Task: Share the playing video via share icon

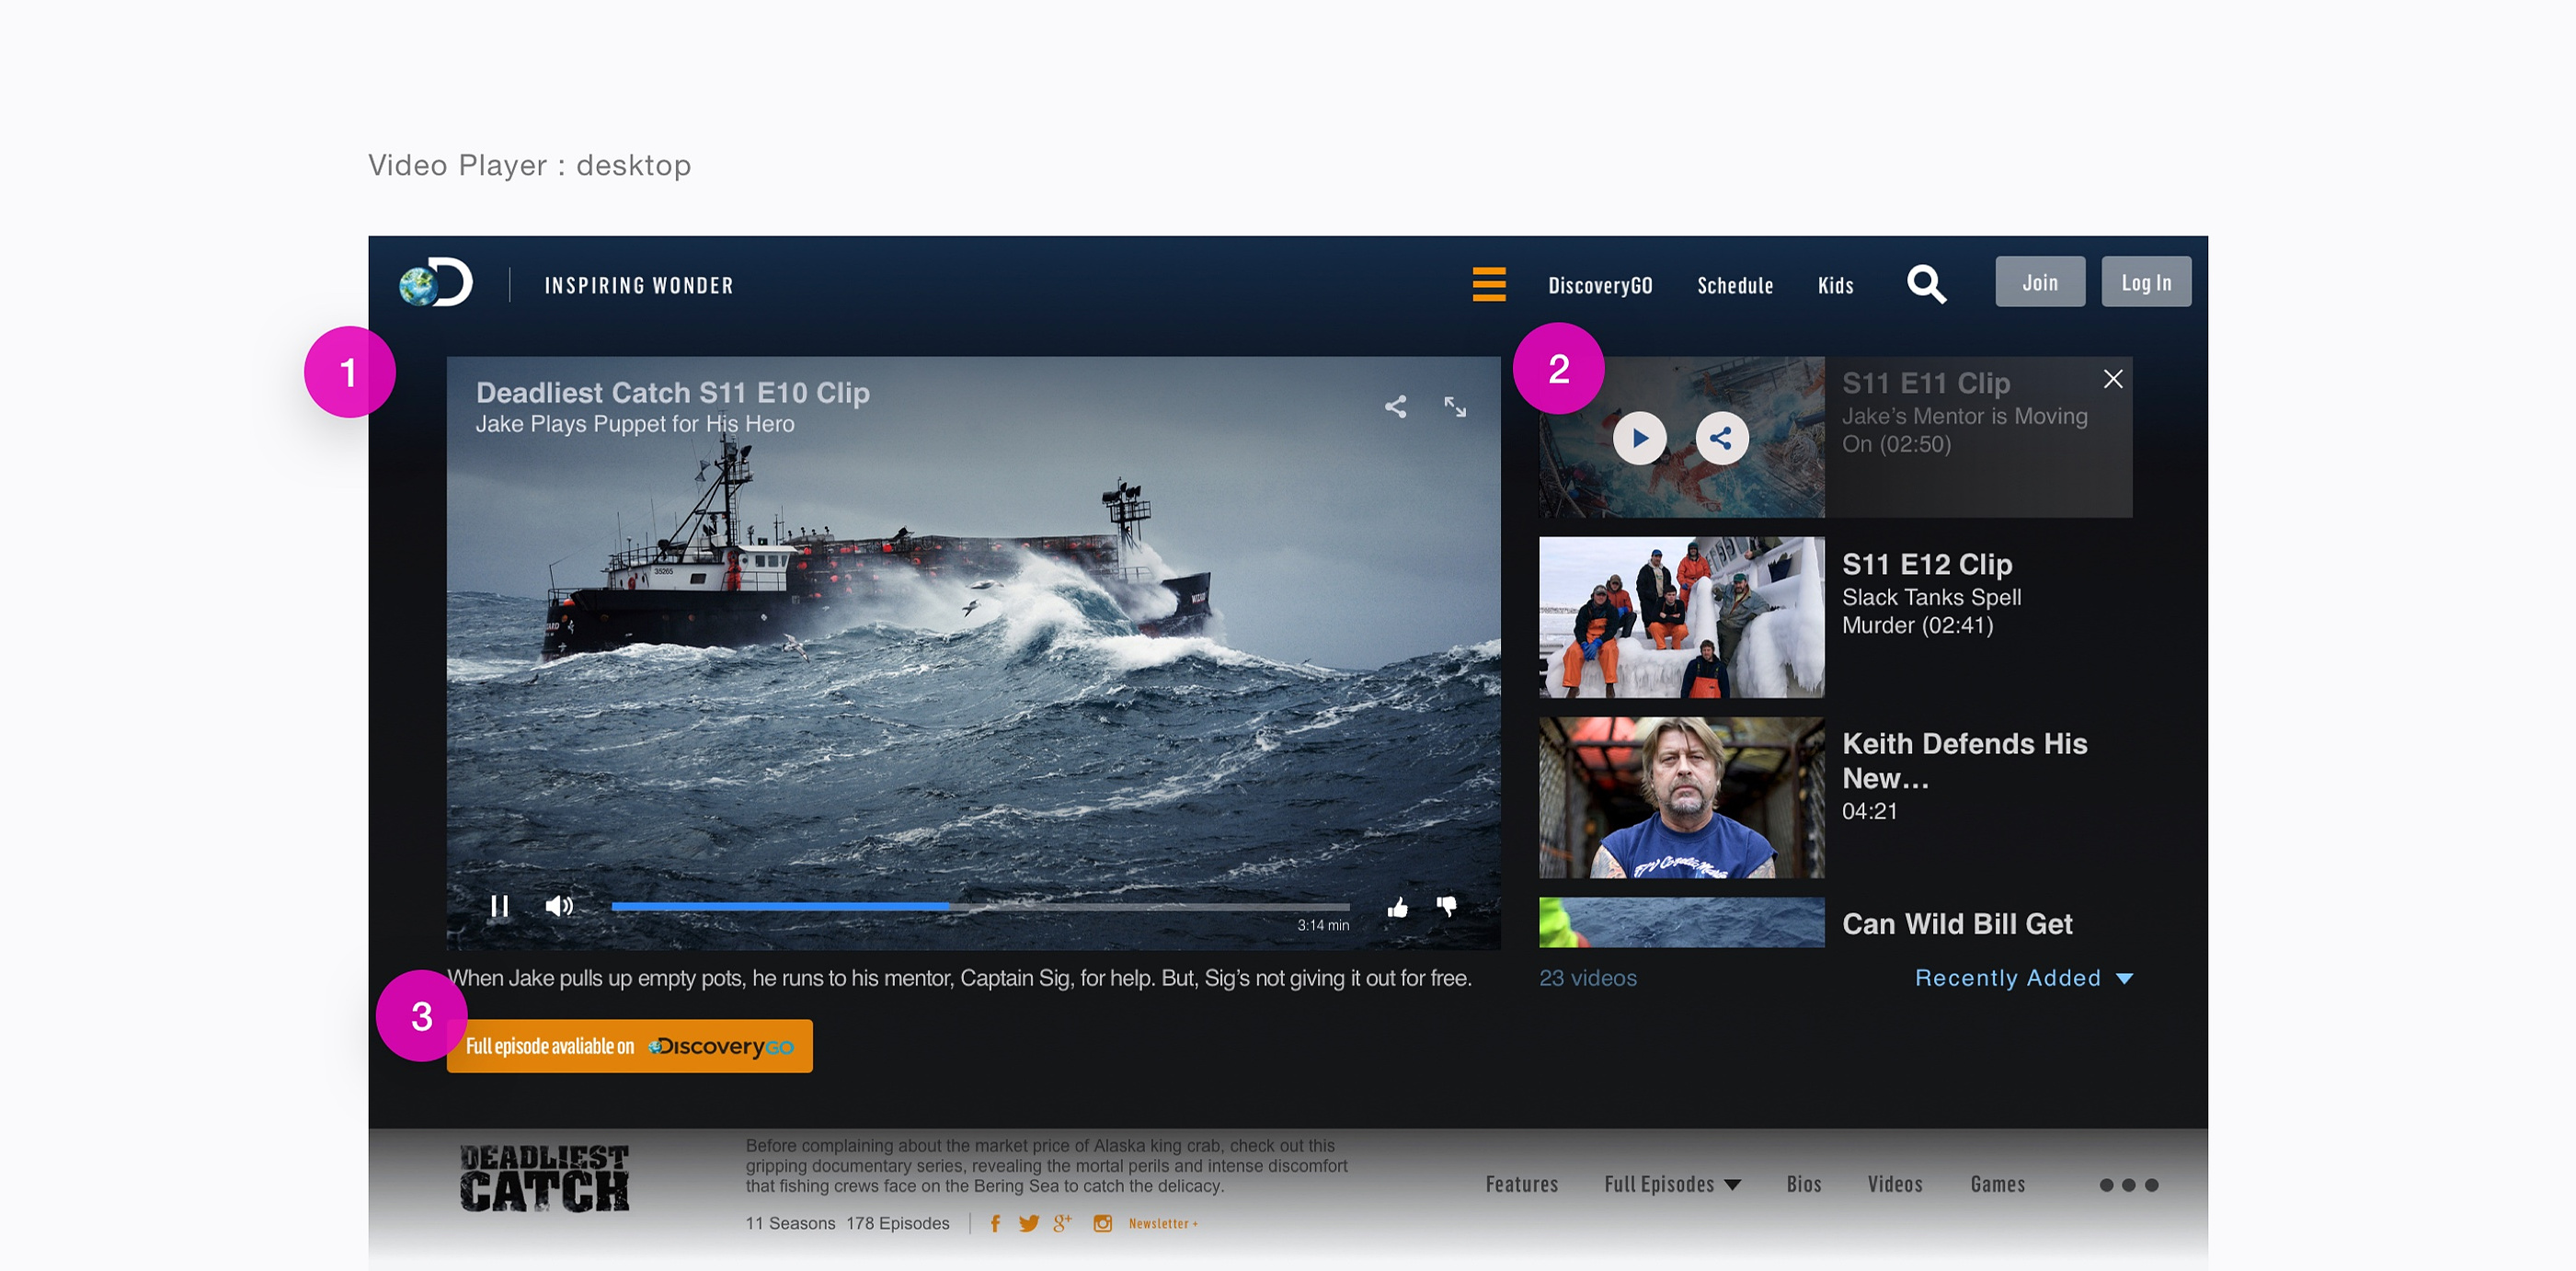Action: tap(1395, 406)
